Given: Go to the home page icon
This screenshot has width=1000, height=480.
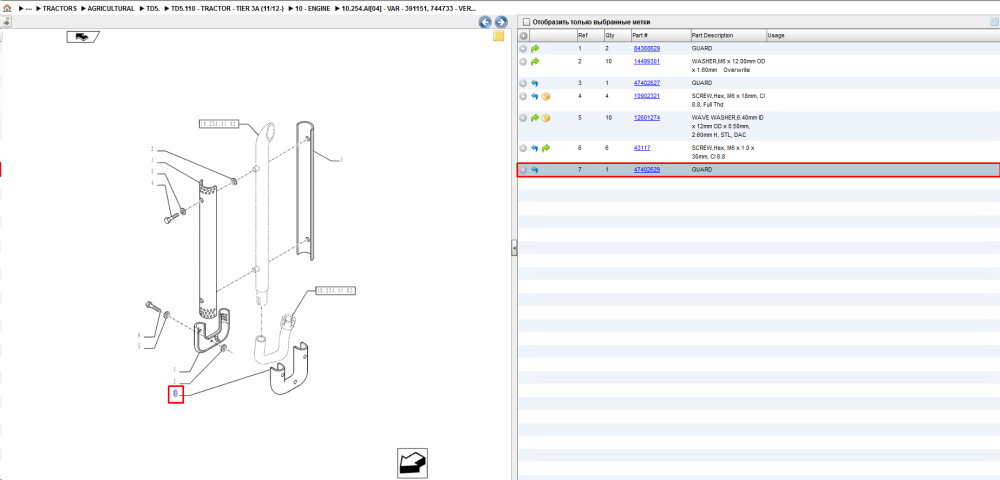Looking at the screenshot, I should point(7,9).
